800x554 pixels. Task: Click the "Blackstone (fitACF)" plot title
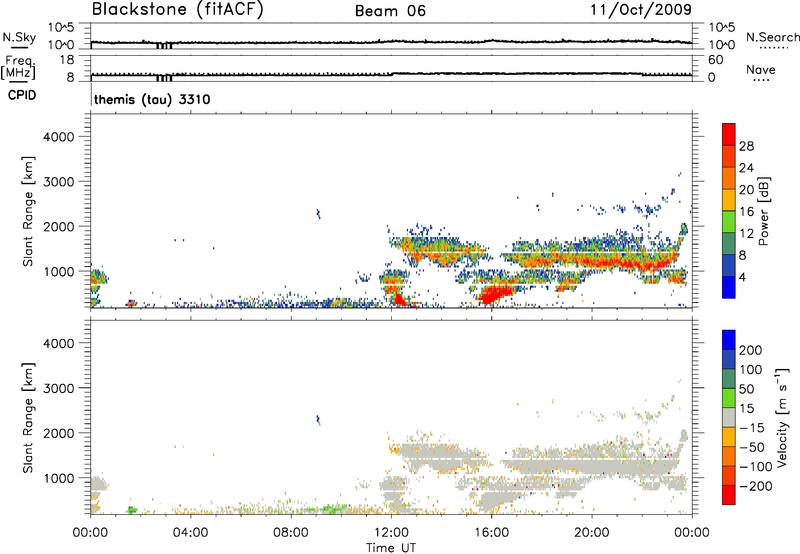click(x=178, y=10)
